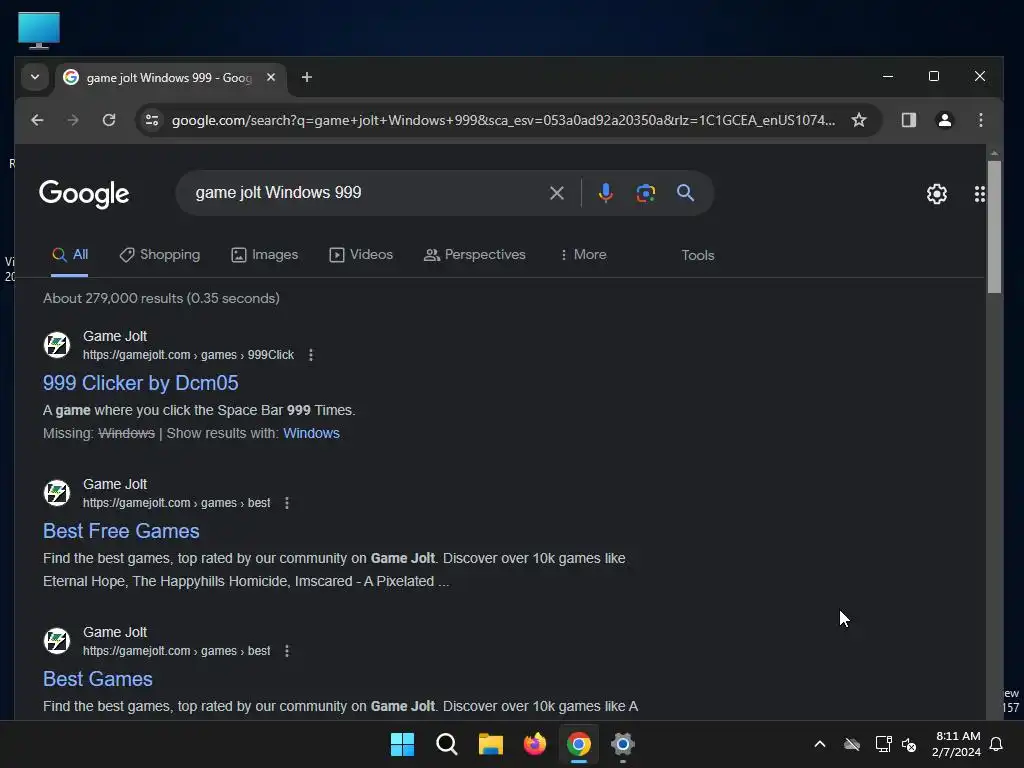Switch to the Images tab
The image size is (1024, 768).
pos(264,255)
